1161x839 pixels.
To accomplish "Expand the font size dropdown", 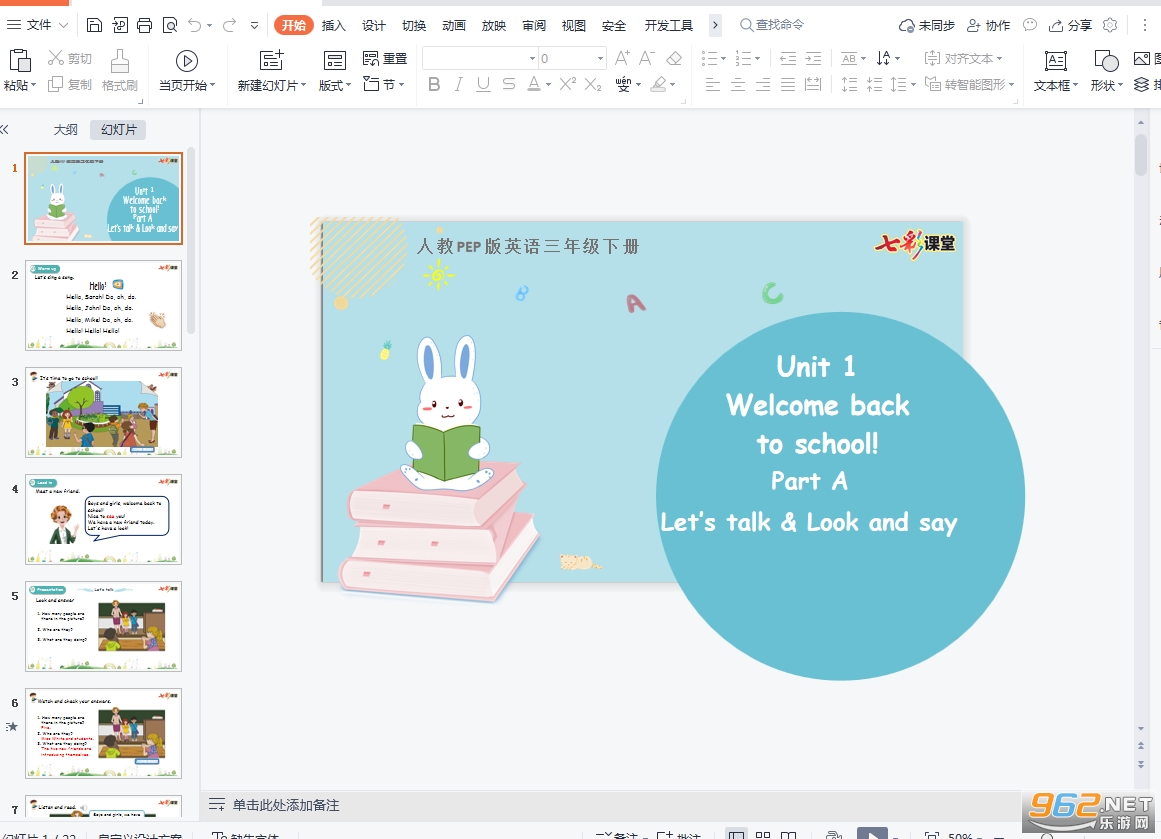I will coord(600,58).
